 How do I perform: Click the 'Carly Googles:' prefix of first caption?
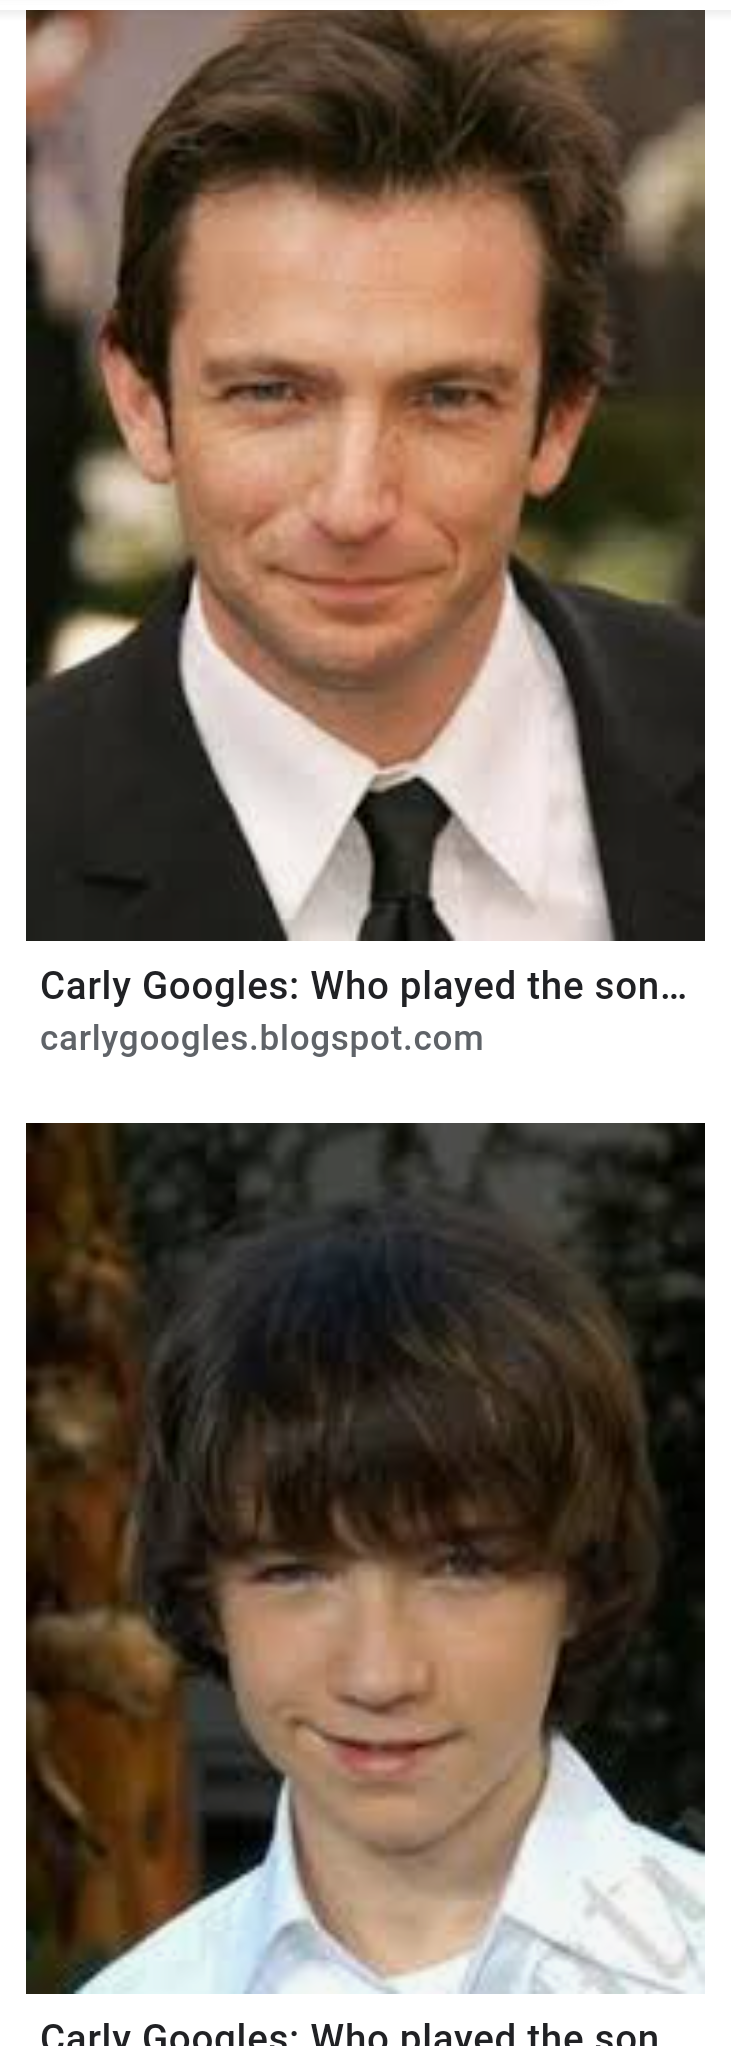(x=170, y=986)
